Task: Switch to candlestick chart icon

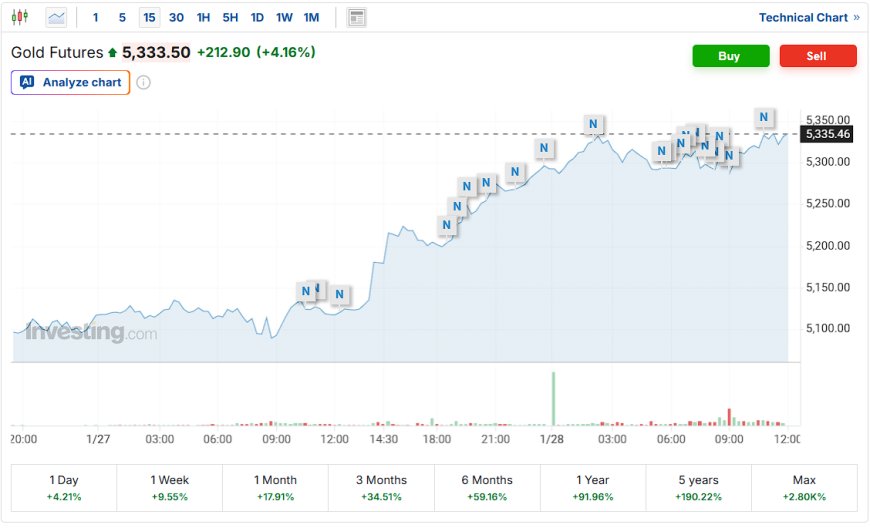Action: pyautogui.click(x=19, y=17)
